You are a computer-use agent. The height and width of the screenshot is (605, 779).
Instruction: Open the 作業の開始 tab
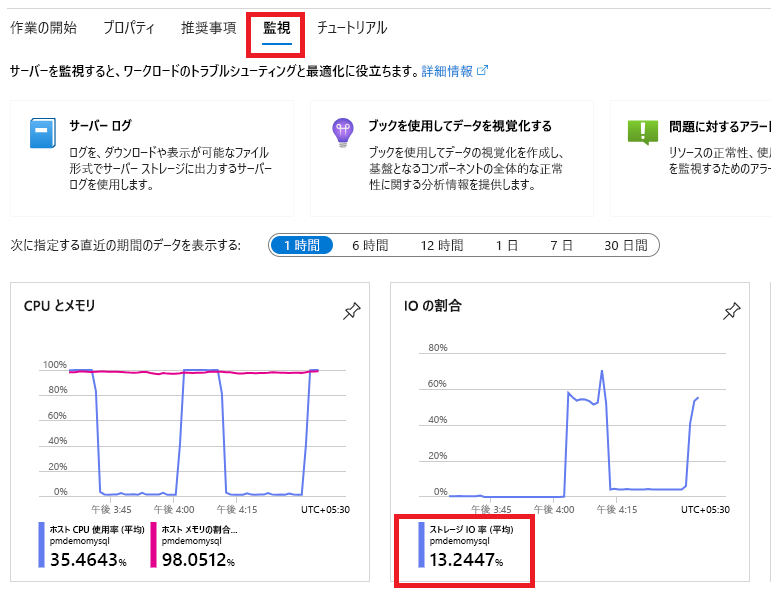pyautogui.click(x=44, y=28)
